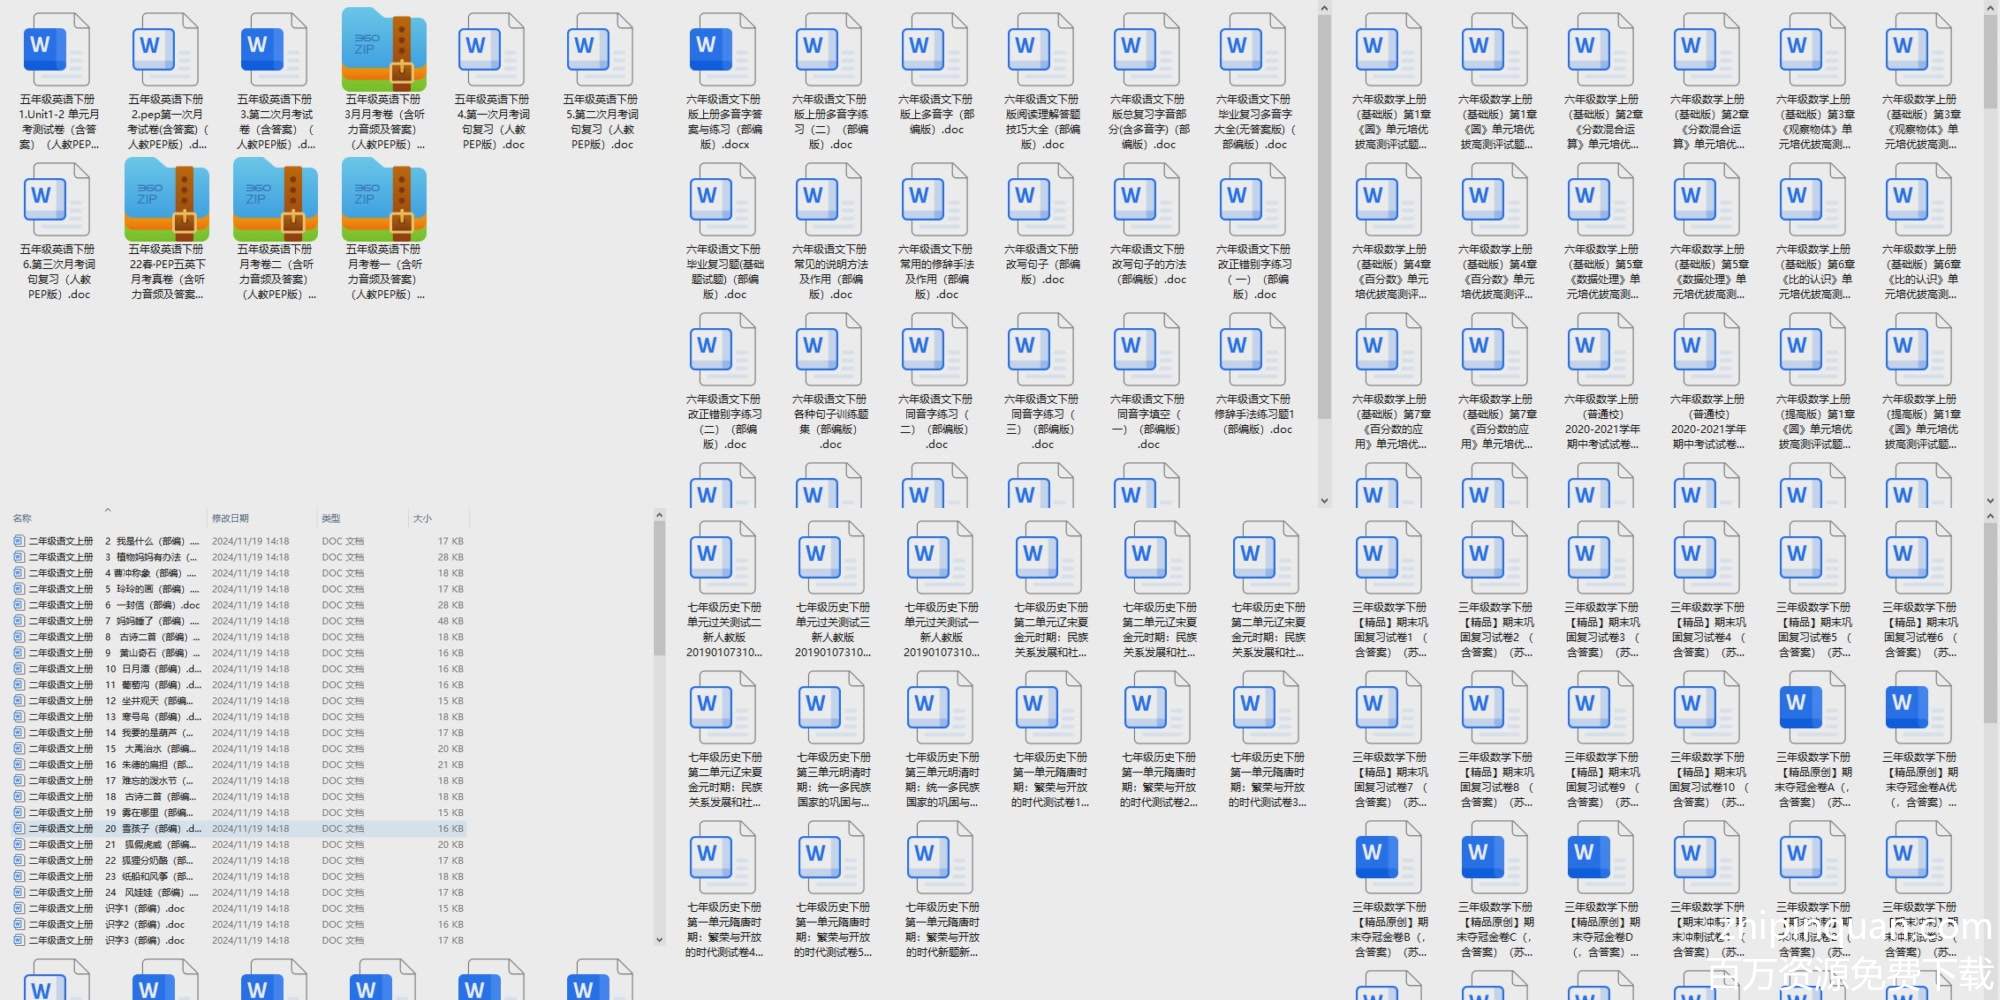Select list row '4 曹冲称象 (部编)'
This screenshot has height=1000, width=2000.
coord(238,573)
